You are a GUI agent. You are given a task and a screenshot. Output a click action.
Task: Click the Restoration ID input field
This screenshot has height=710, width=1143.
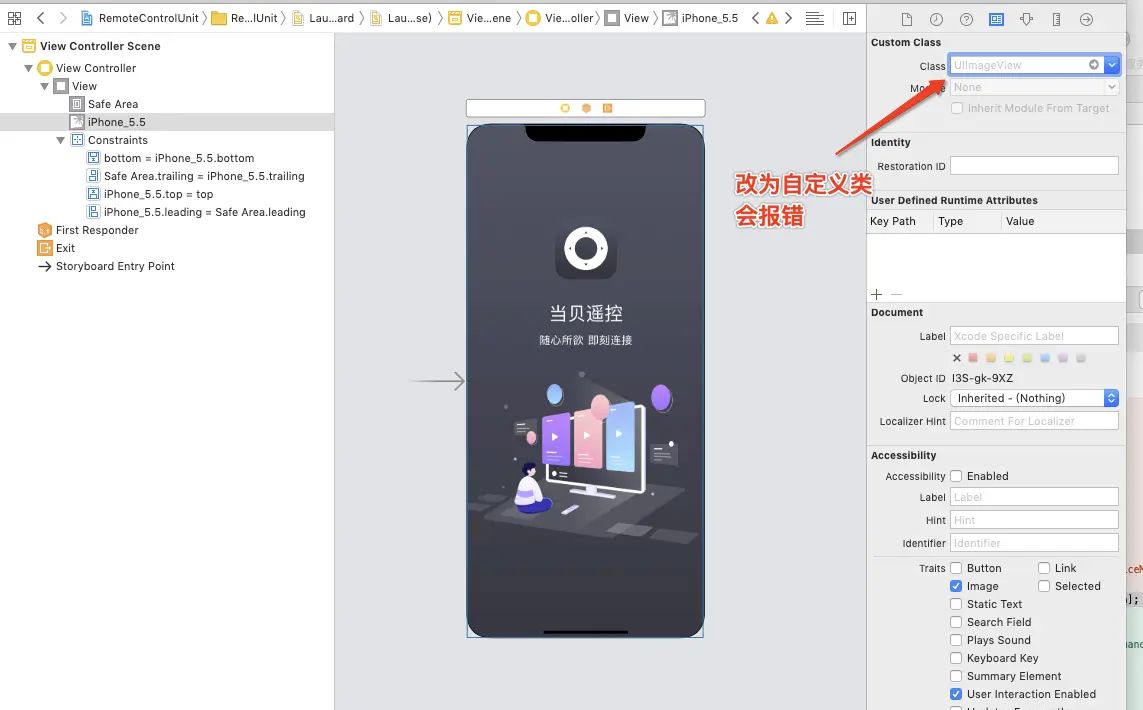tap(1034, 165)
